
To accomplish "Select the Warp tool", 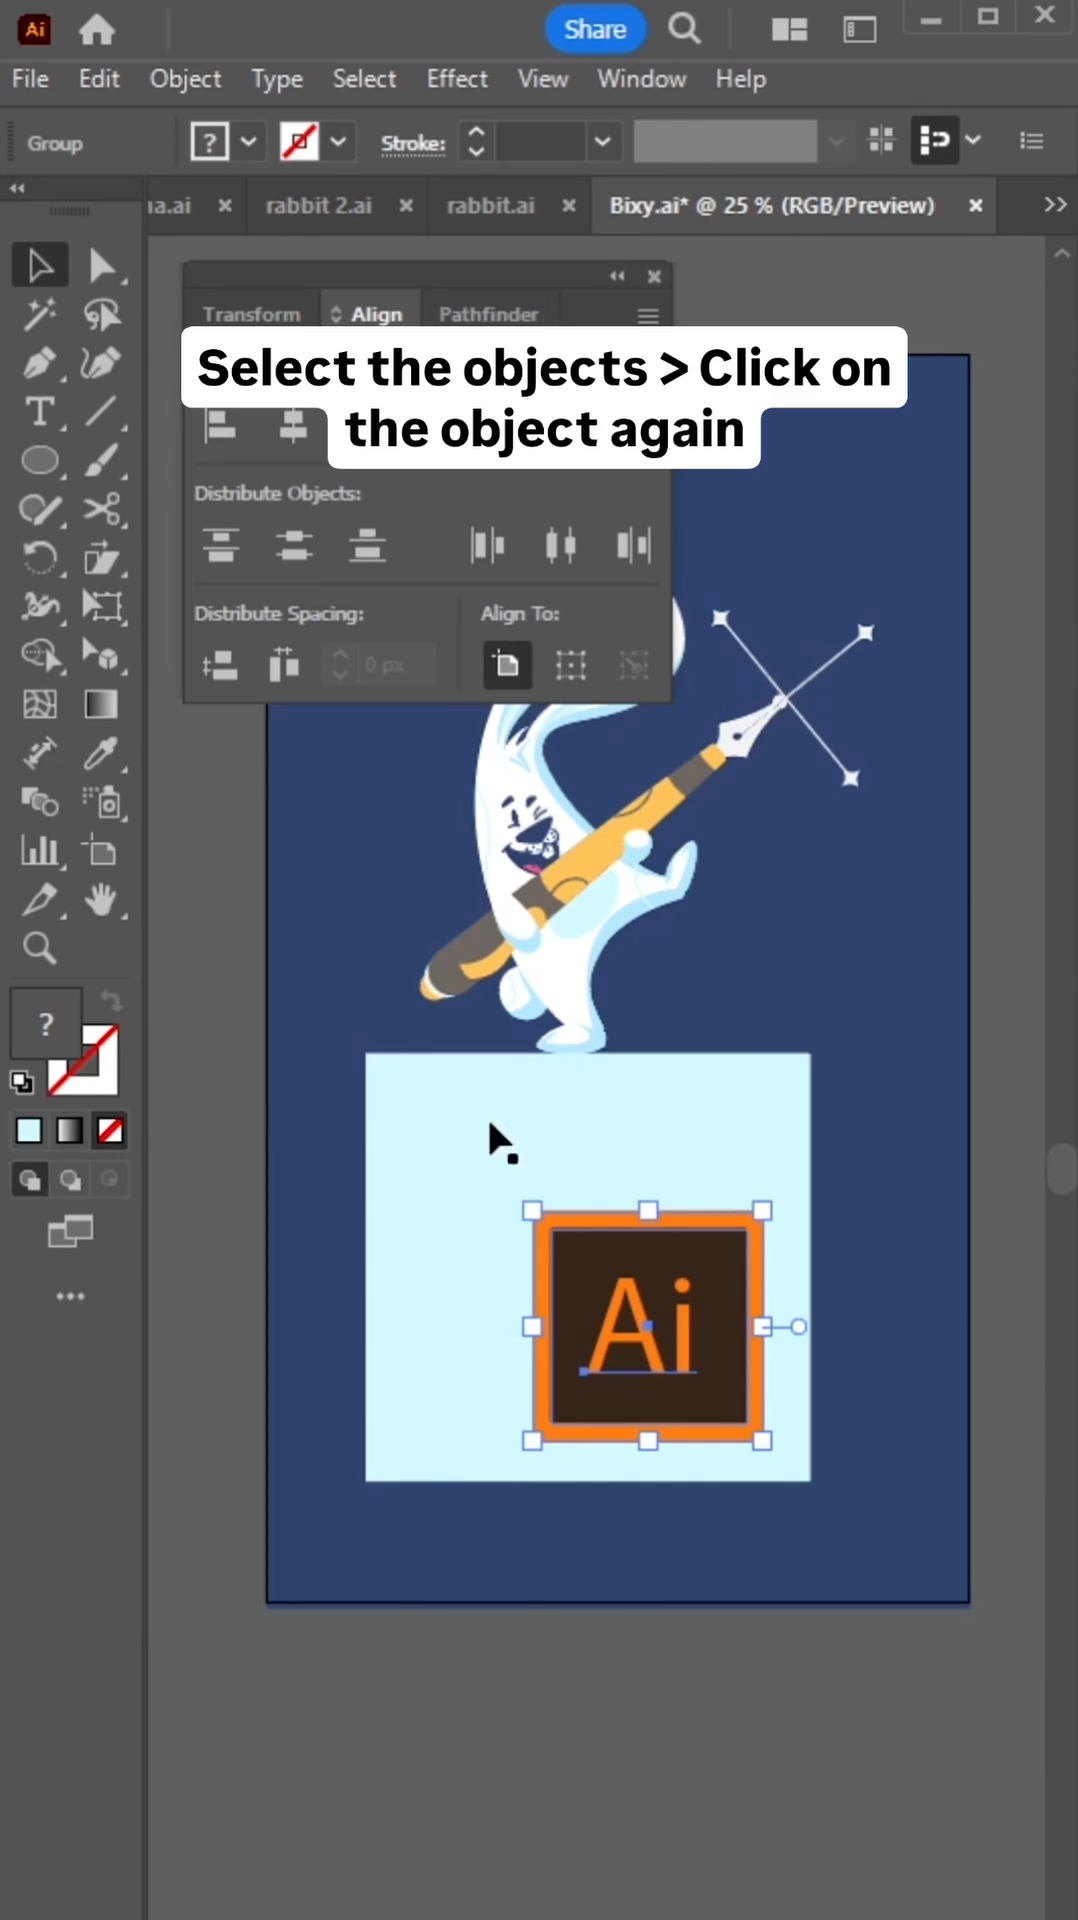I will click(40, 606).
